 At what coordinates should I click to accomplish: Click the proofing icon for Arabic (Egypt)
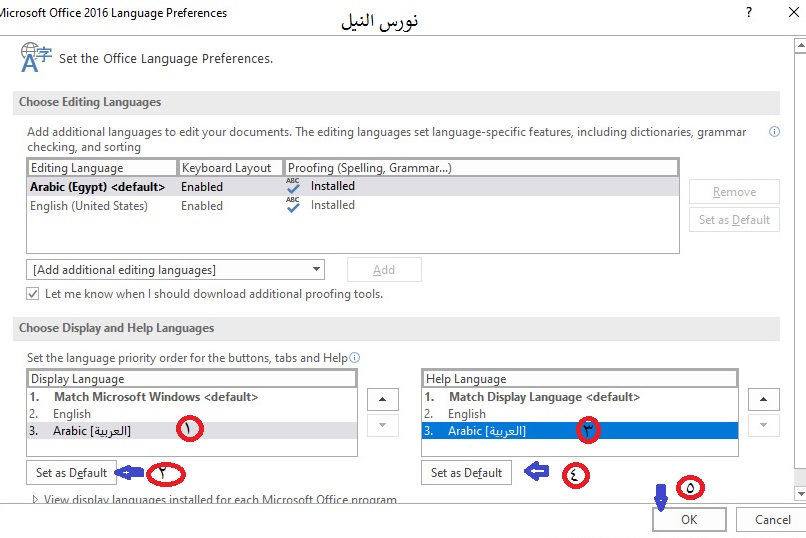click(x=293, y=186)
